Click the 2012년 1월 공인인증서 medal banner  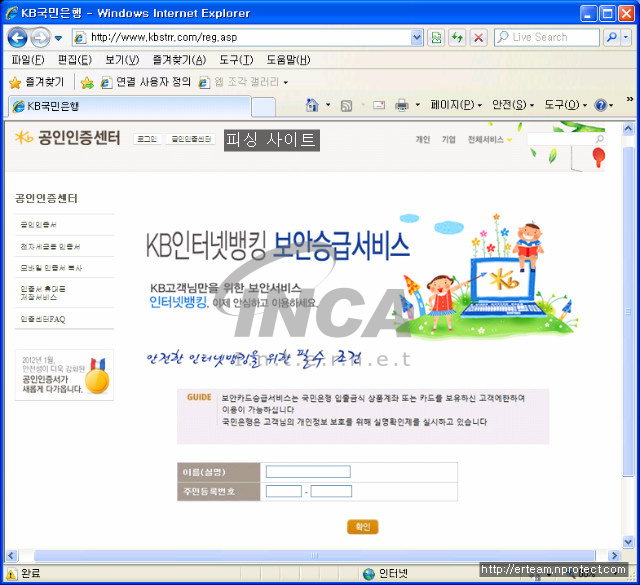(64, 375)
